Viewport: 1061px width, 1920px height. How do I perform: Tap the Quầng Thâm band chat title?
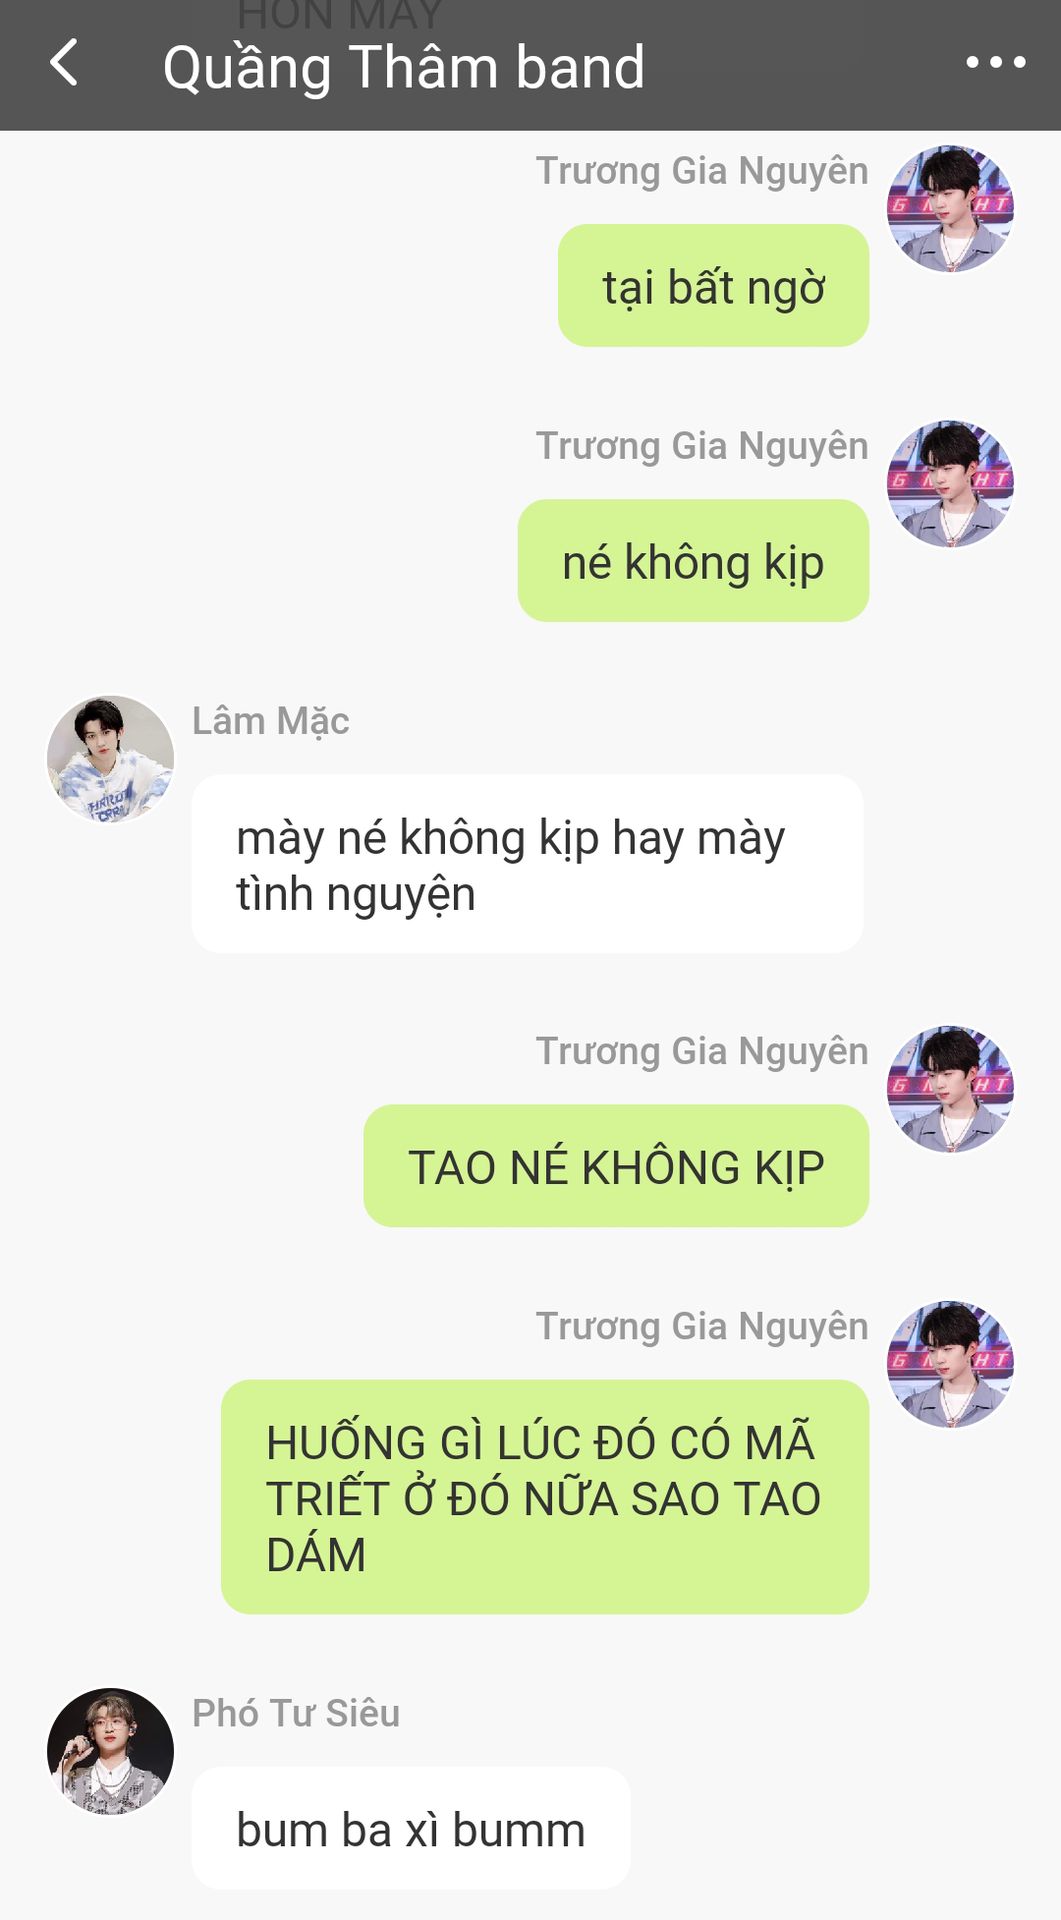(x=403, y=68)
